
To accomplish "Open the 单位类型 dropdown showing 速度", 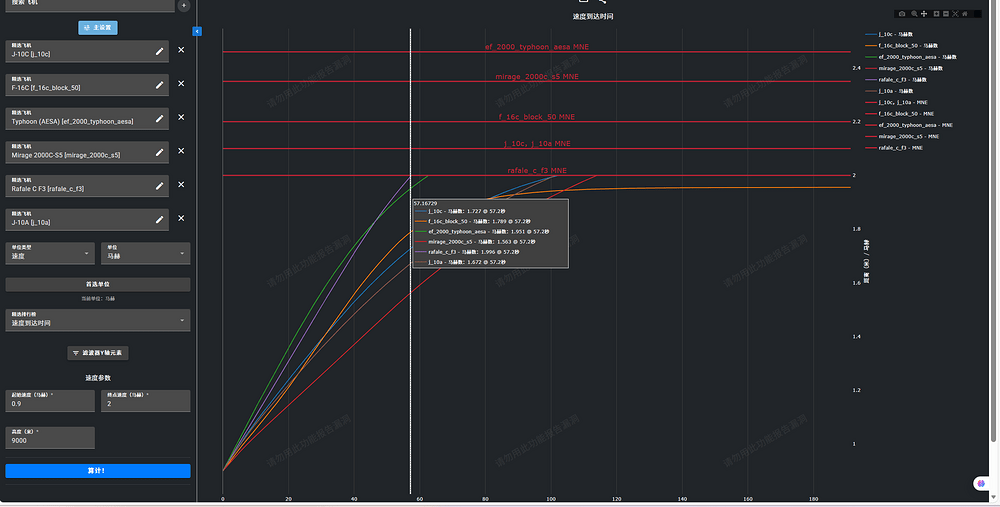I will pos(50,253).
